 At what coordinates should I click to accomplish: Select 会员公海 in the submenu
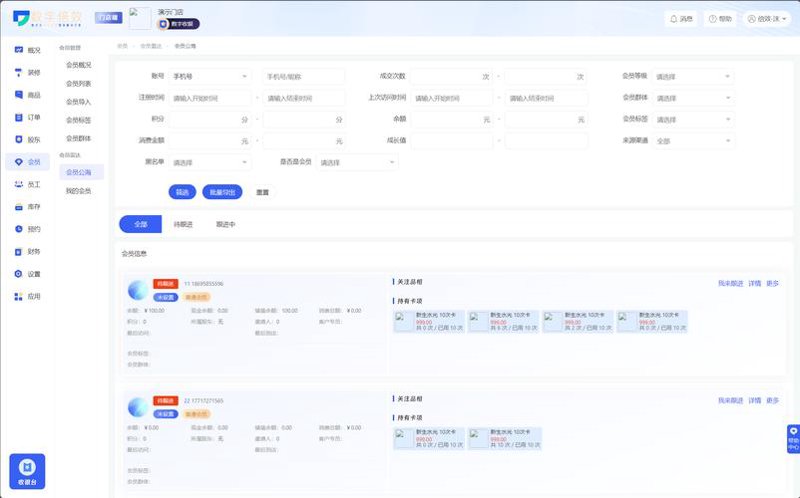click(81, 172)
